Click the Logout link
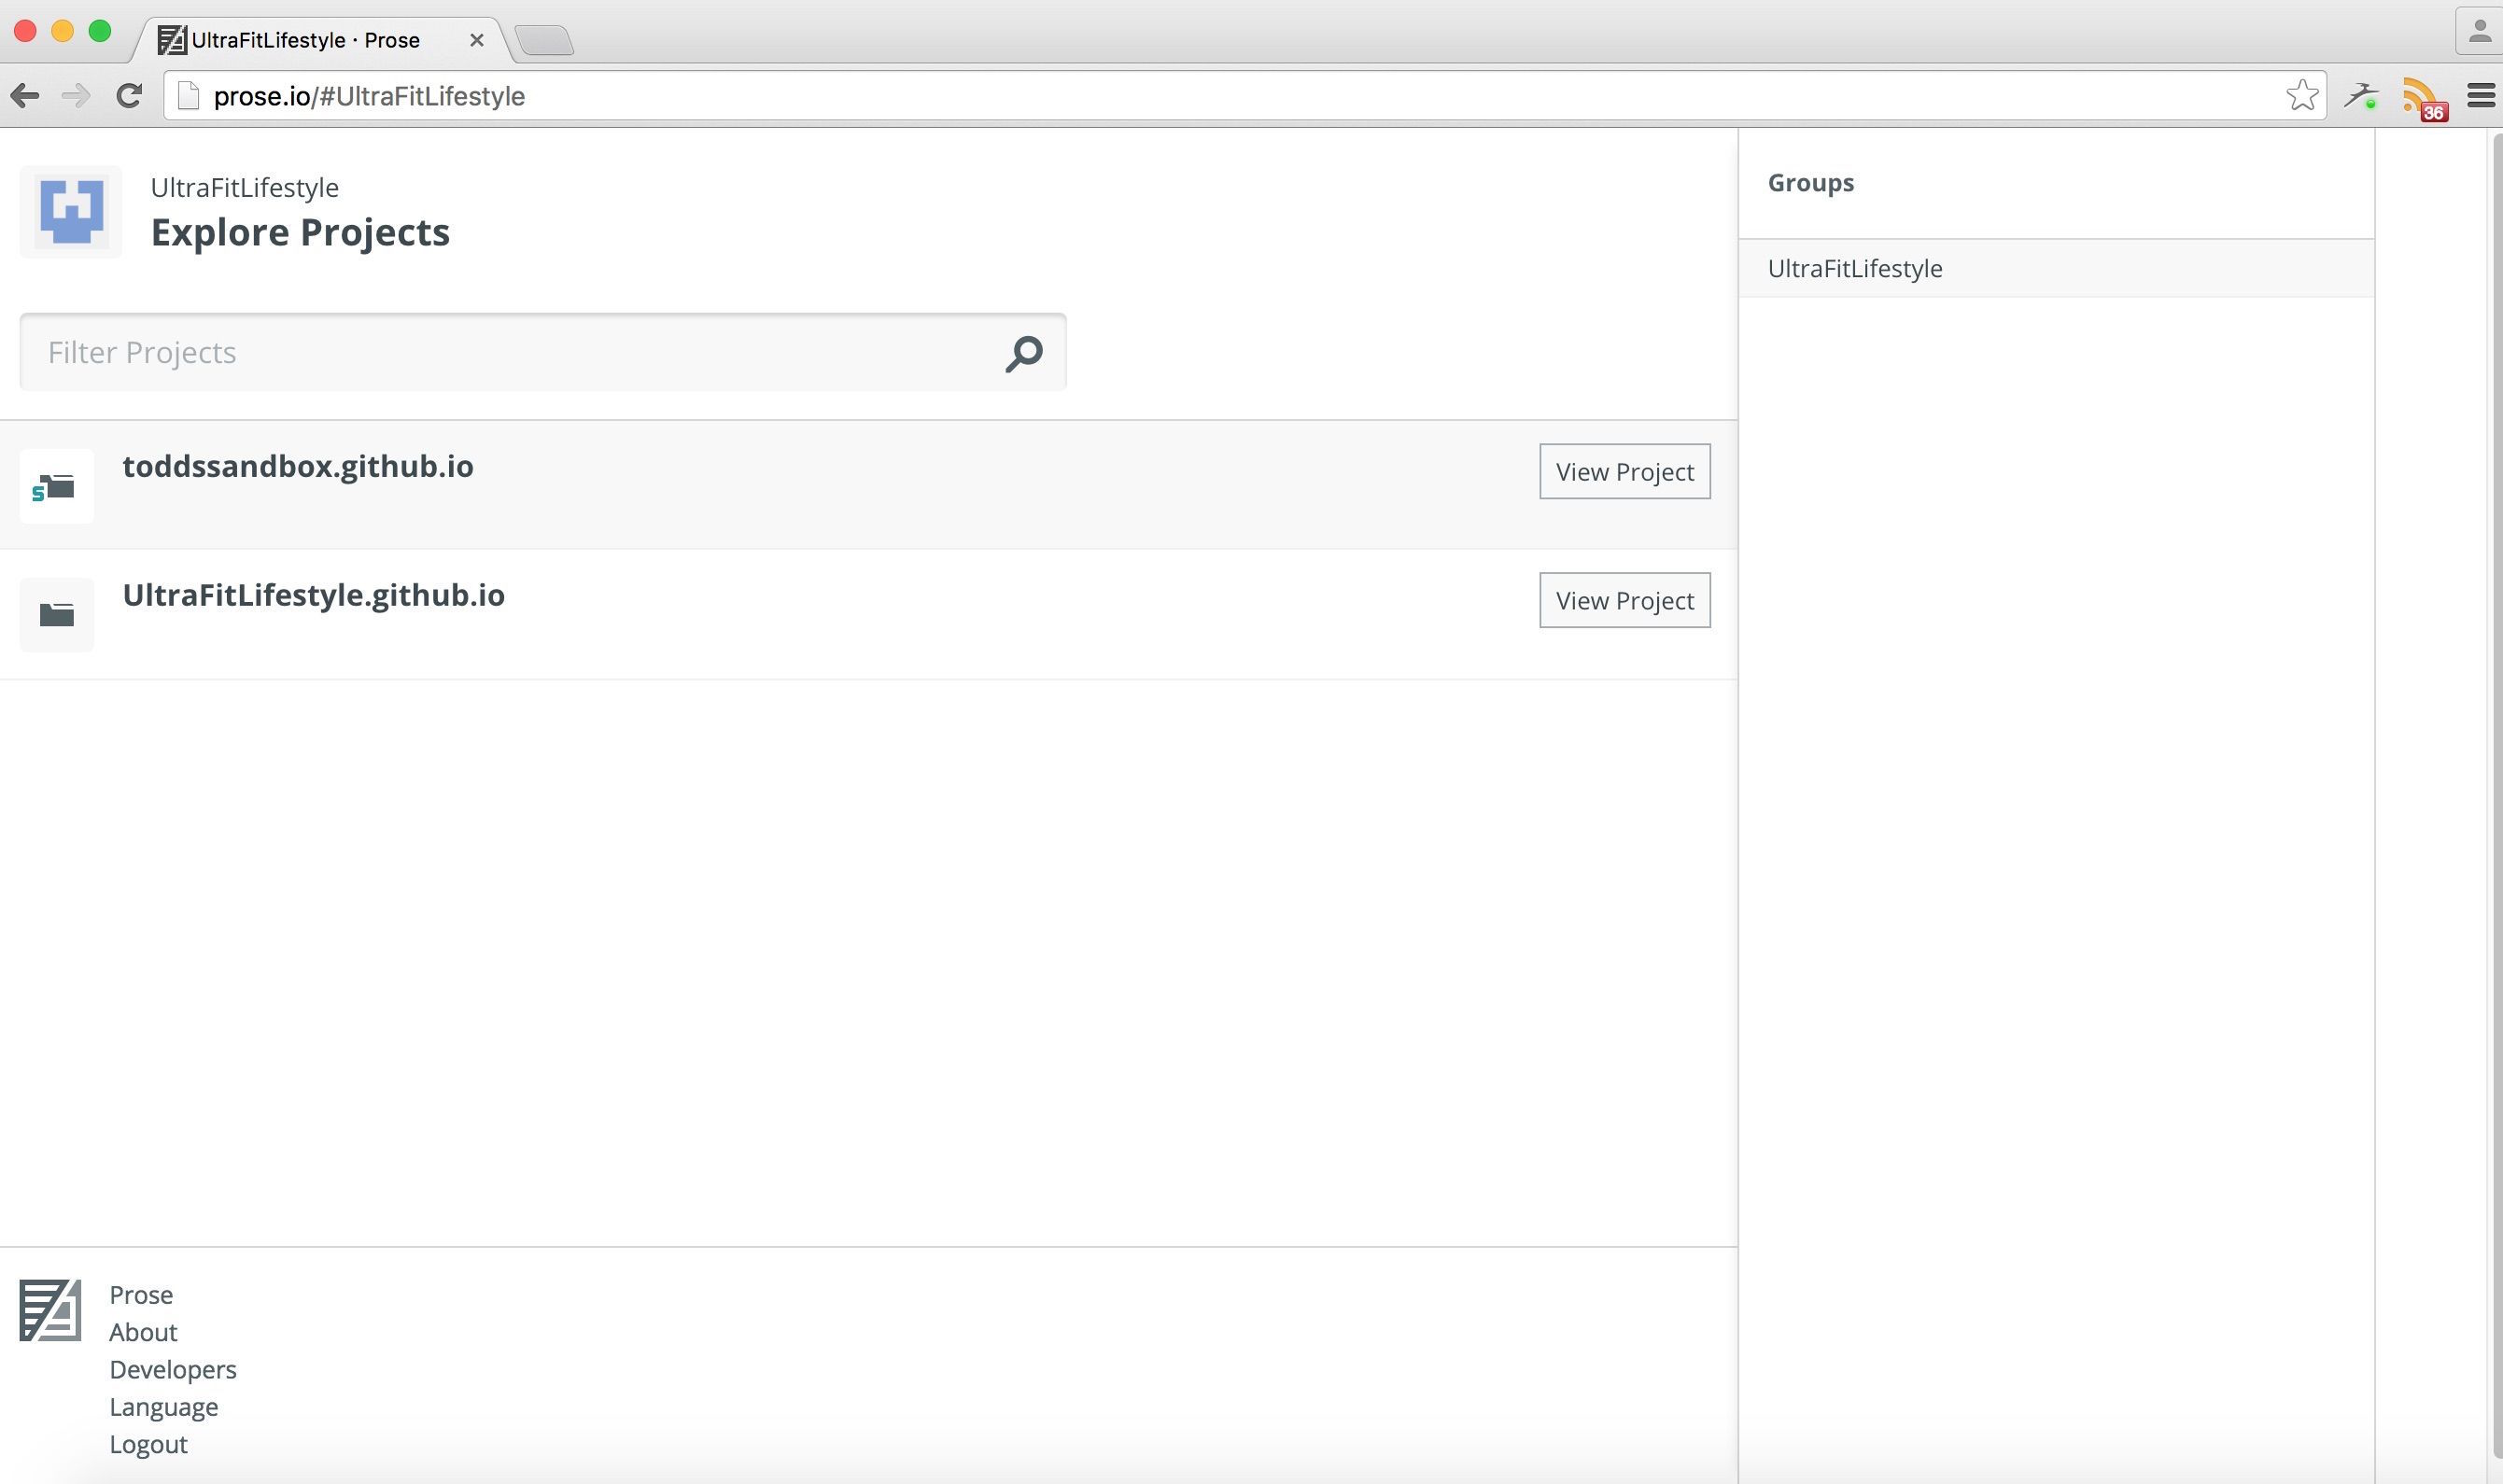Viewport: 2503px width, 1484px height. (148, 1444)
